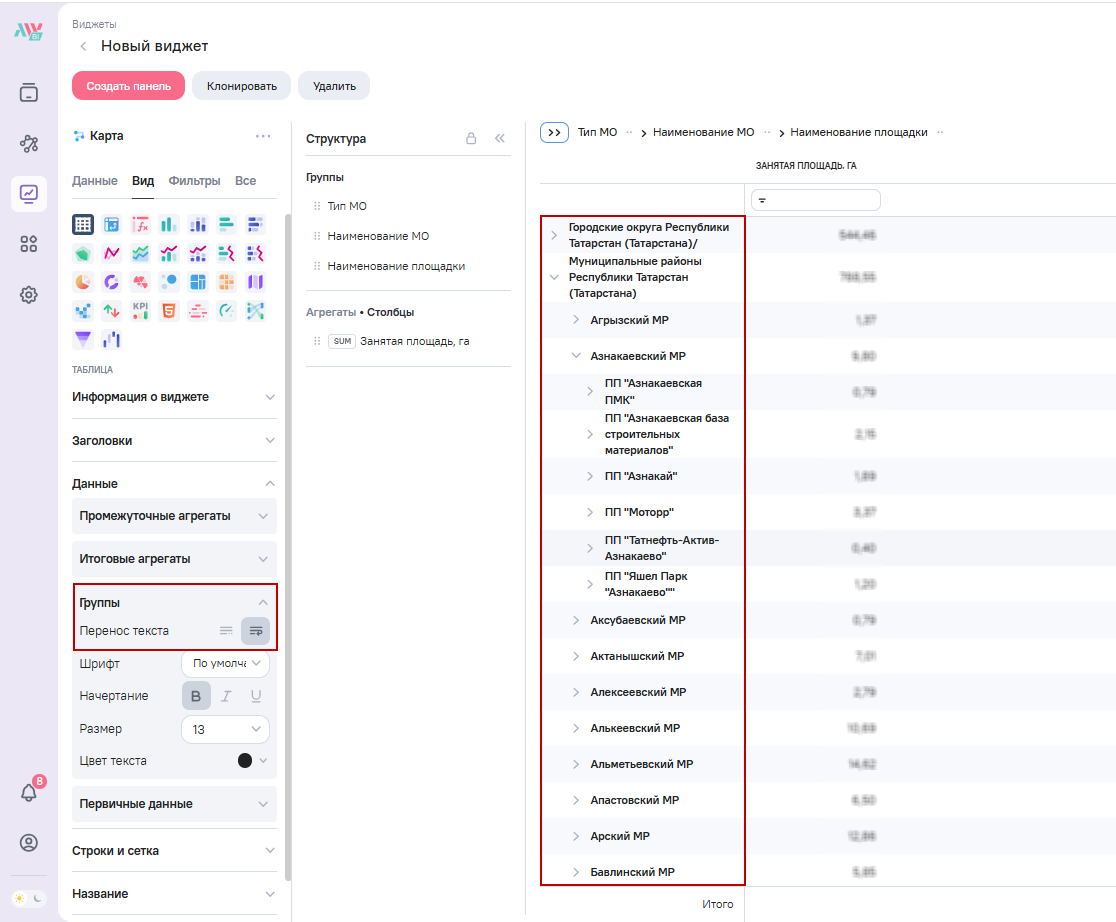Open the notifications bell
1116x922 pixels.
click(x=29, y=792)
